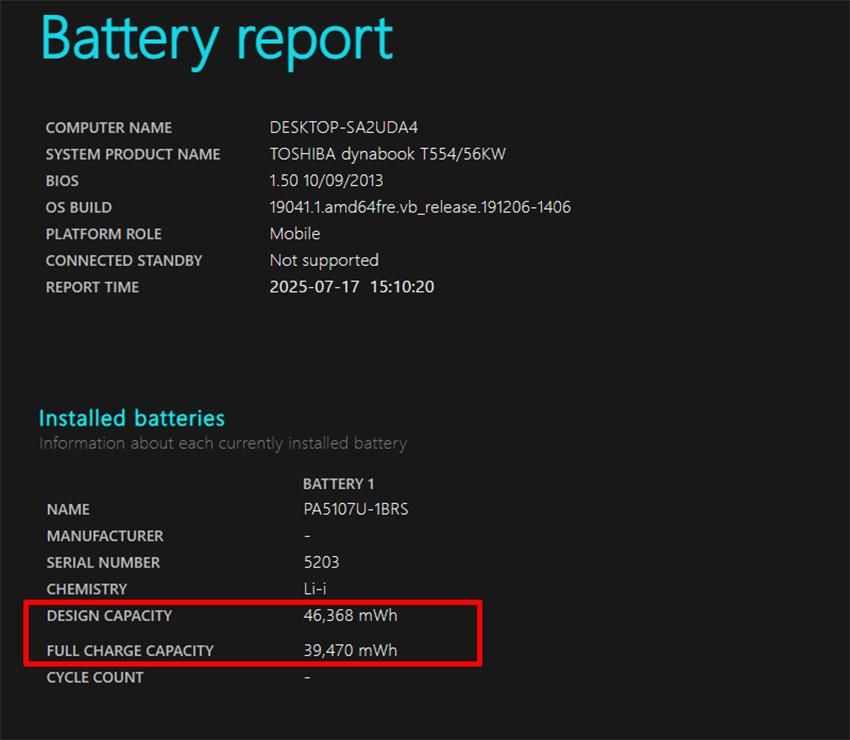Click the MANUFACTURER label
This screenshot has width=850, height=740.
point(105,536)
